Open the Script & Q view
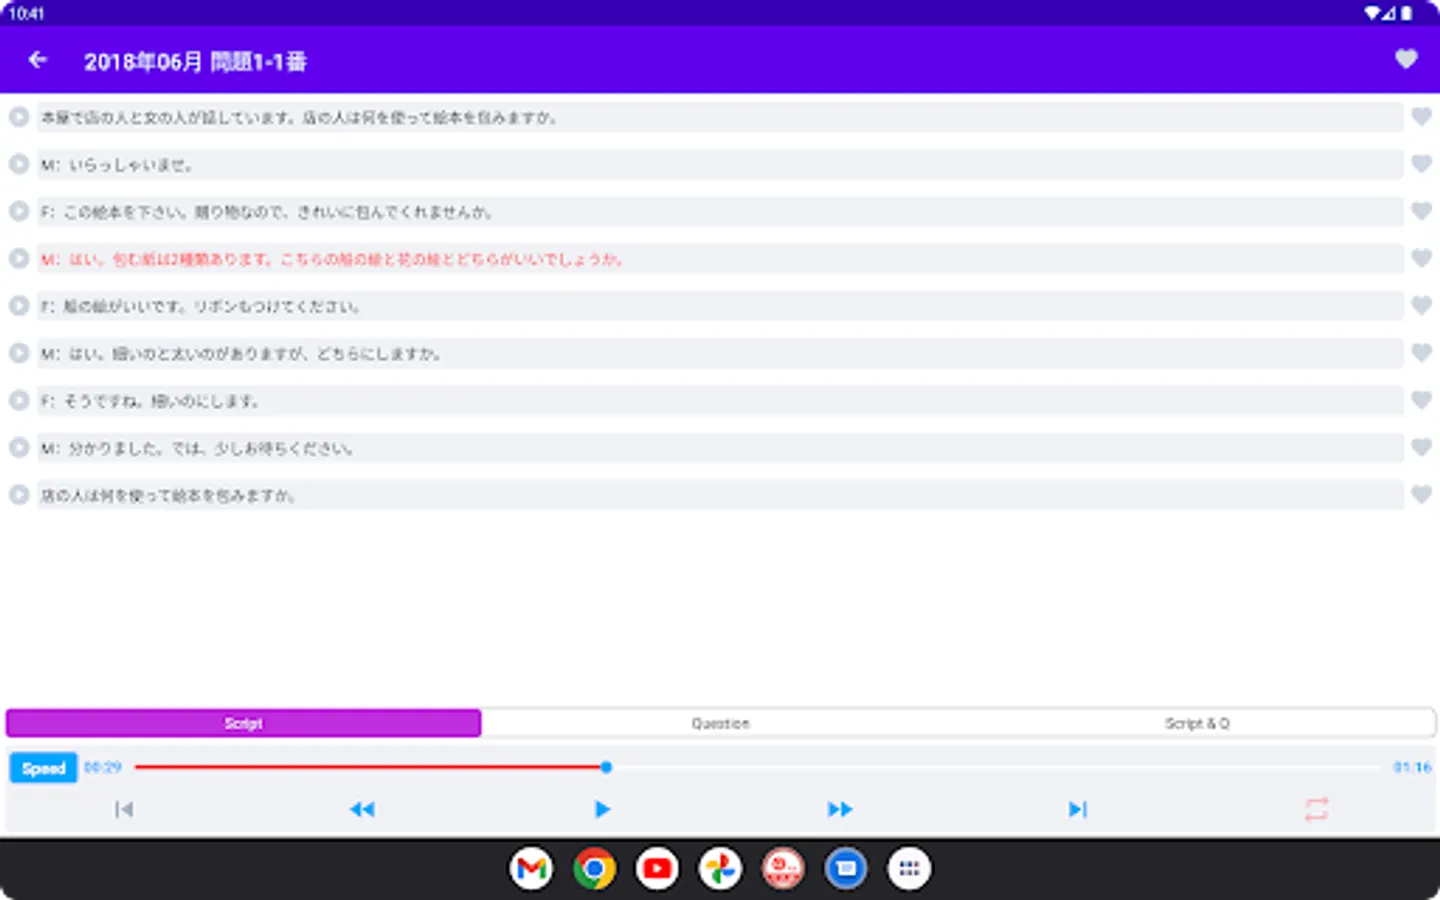The height and width of the screenshot is (900, 1440). (1197, 723)
